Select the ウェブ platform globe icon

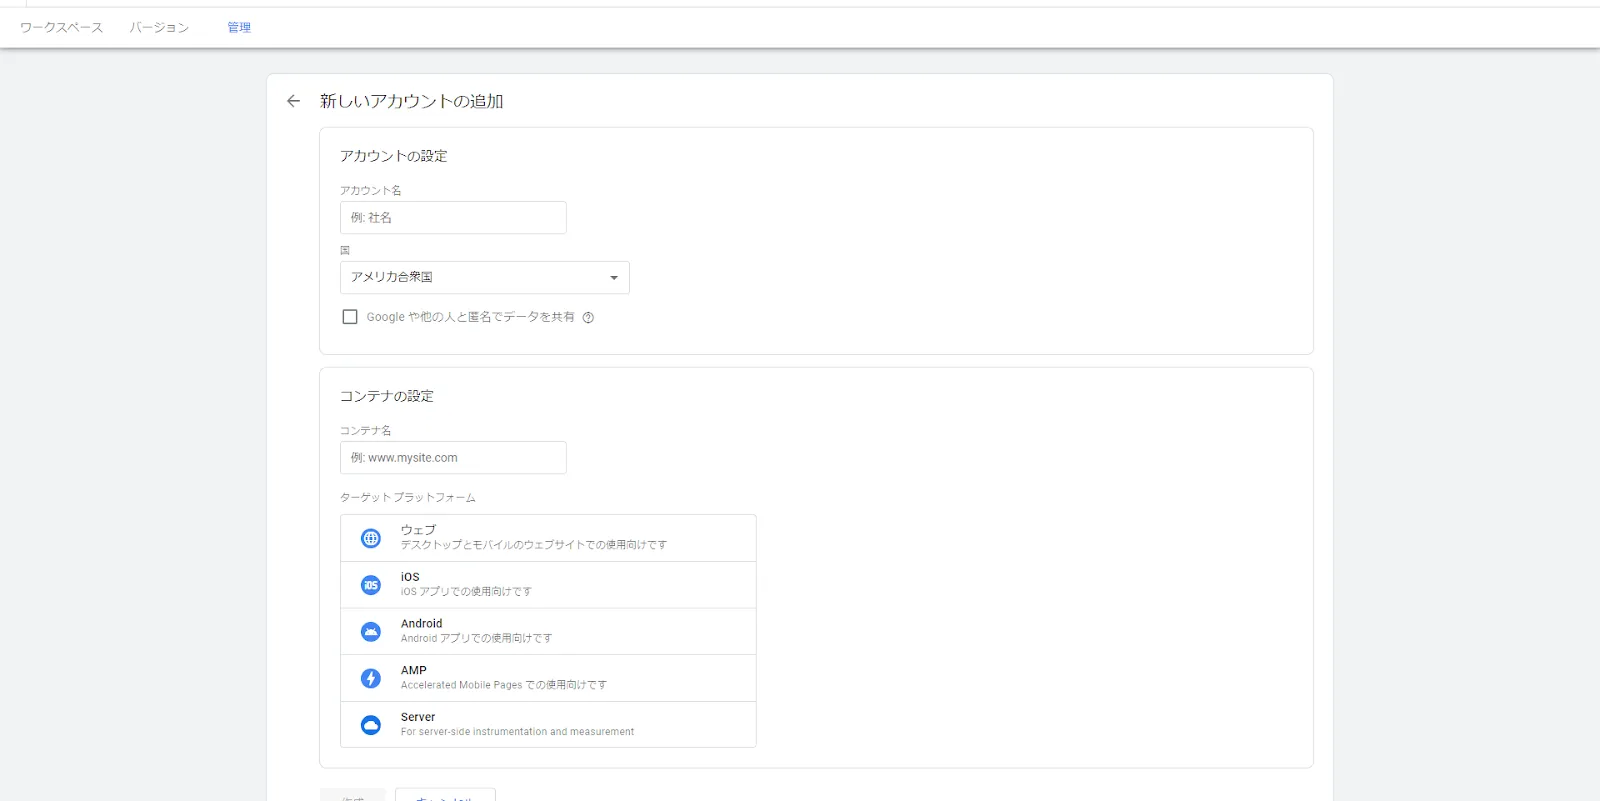371,538
